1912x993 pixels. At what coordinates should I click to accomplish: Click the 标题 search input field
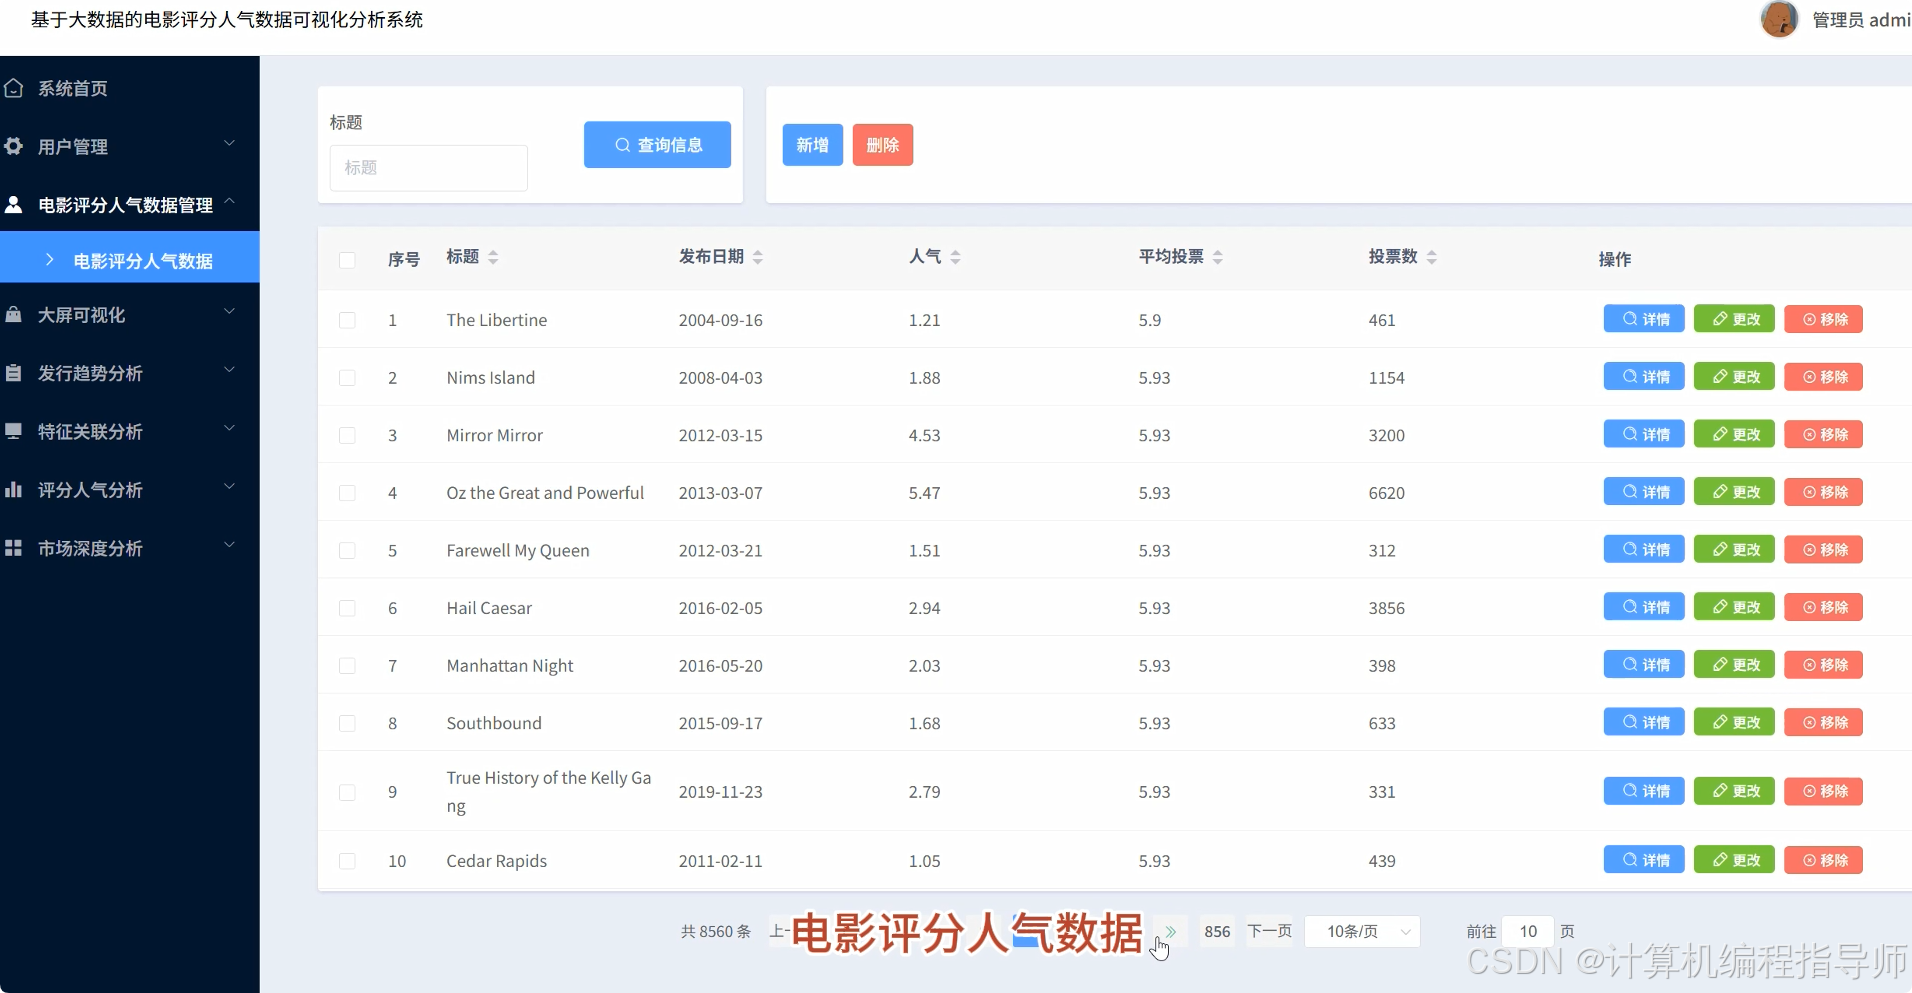[428, 168]
